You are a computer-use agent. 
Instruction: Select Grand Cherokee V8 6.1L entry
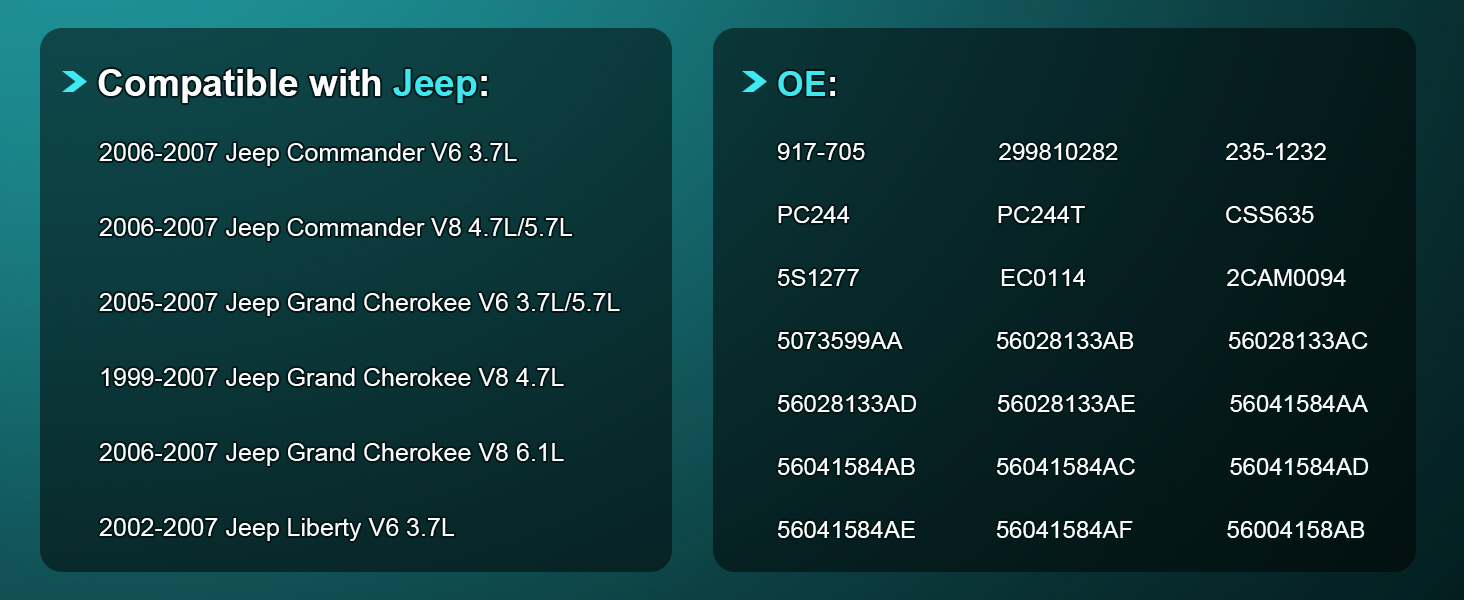coord(331,453)
